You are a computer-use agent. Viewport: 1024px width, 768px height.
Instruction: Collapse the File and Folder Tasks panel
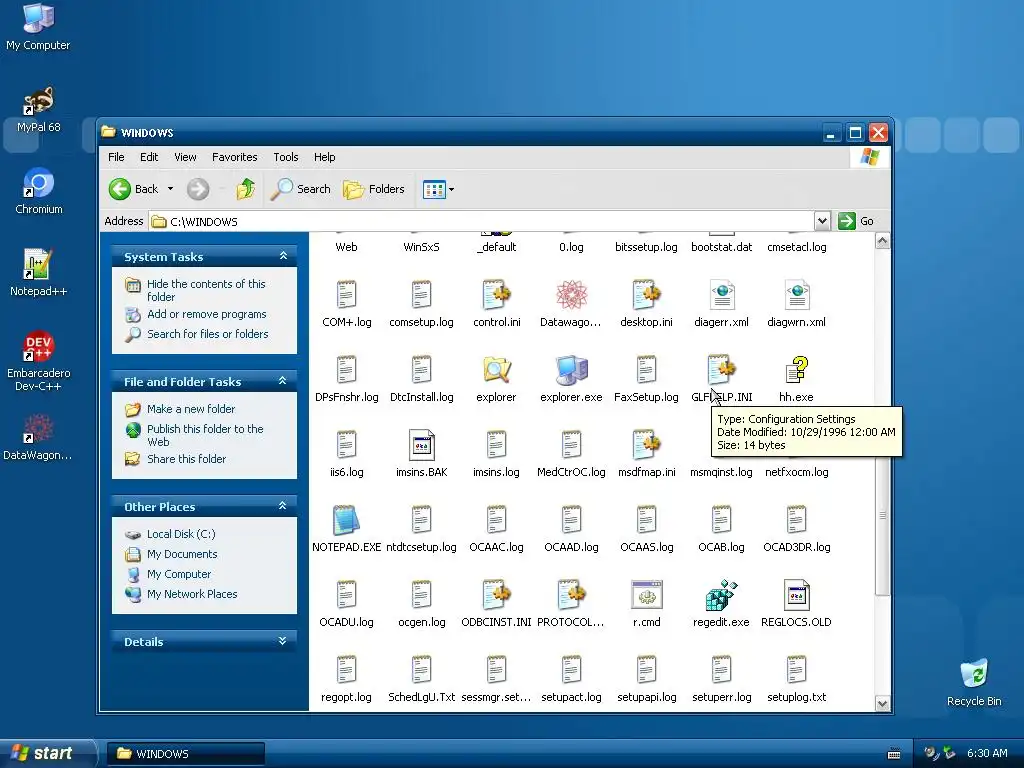pyautogui.click(x=283, y=381)
